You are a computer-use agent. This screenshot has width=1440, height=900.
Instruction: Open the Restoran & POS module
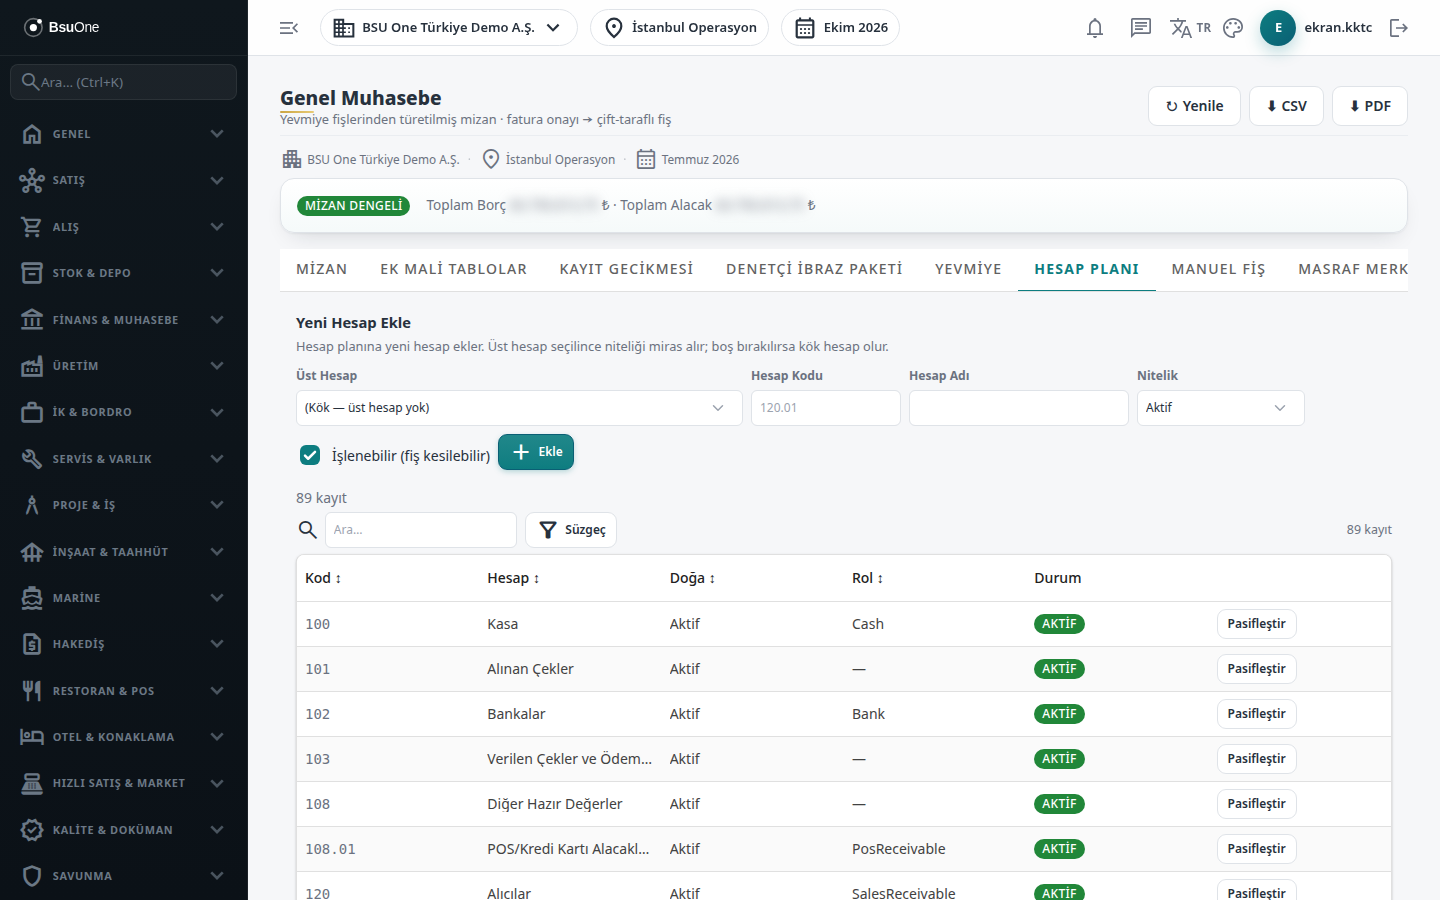pos(124,691)
